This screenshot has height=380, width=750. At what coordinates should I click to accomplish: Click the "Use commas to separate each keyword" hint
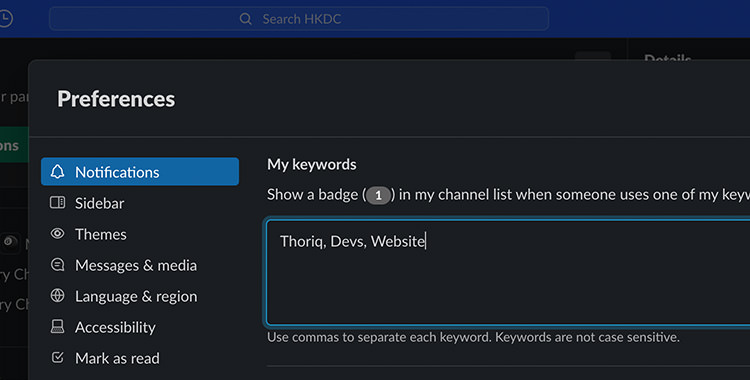pyautogui.click(x=474, y=337)
